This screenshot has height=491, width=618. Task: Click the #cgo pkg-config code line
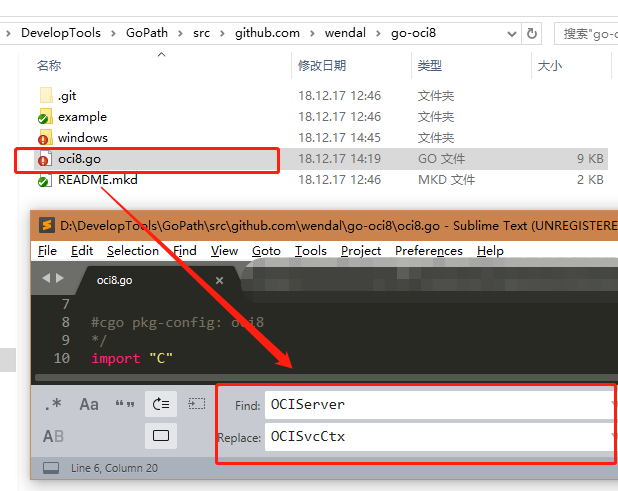click(x=177, y=322)
